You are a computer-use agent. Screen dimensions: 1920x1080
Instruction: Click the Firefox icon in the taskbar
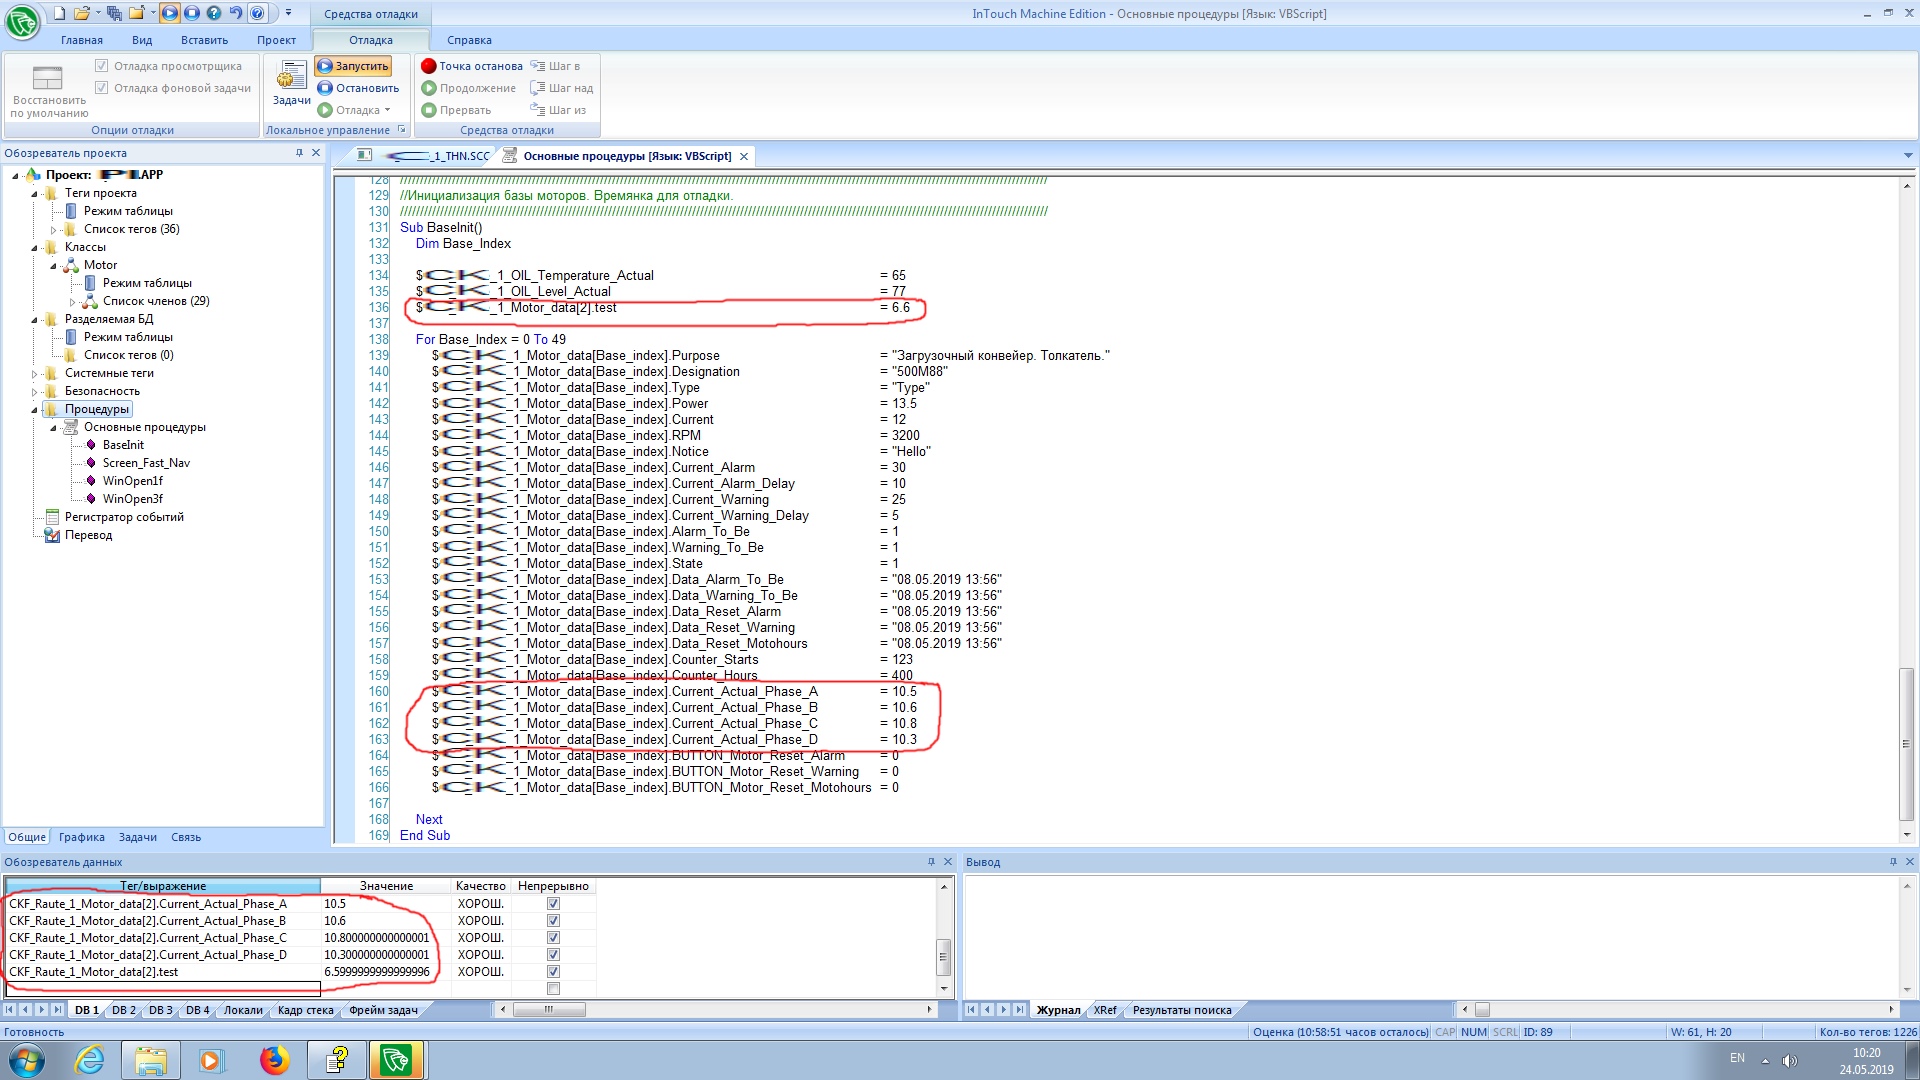(274, 1060)
